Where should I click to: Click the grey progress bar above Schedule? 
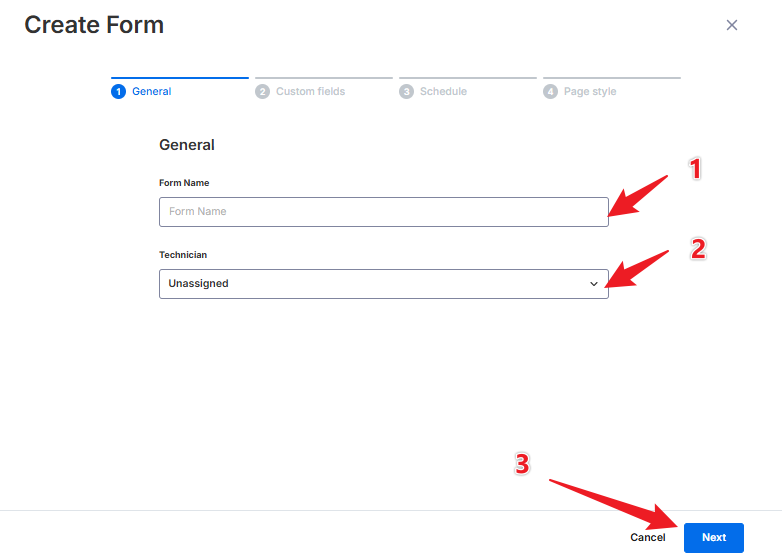point(468,78)
